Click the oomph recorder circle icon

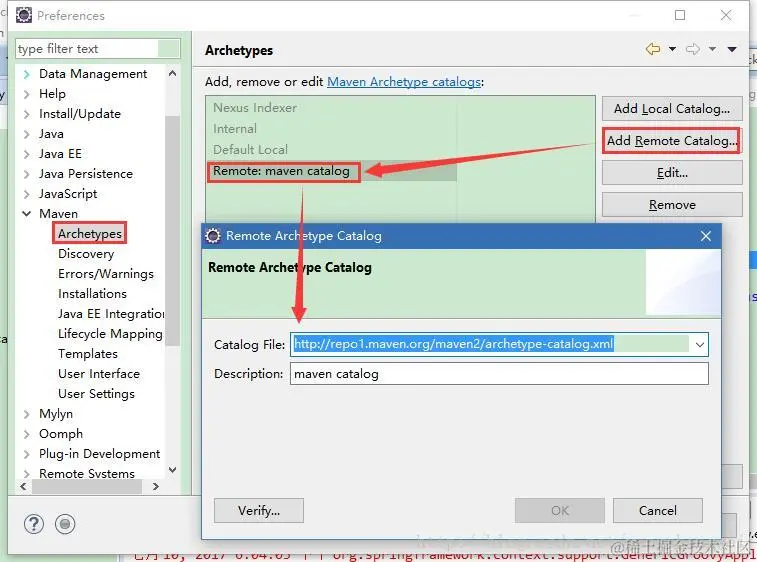point(65,524)
